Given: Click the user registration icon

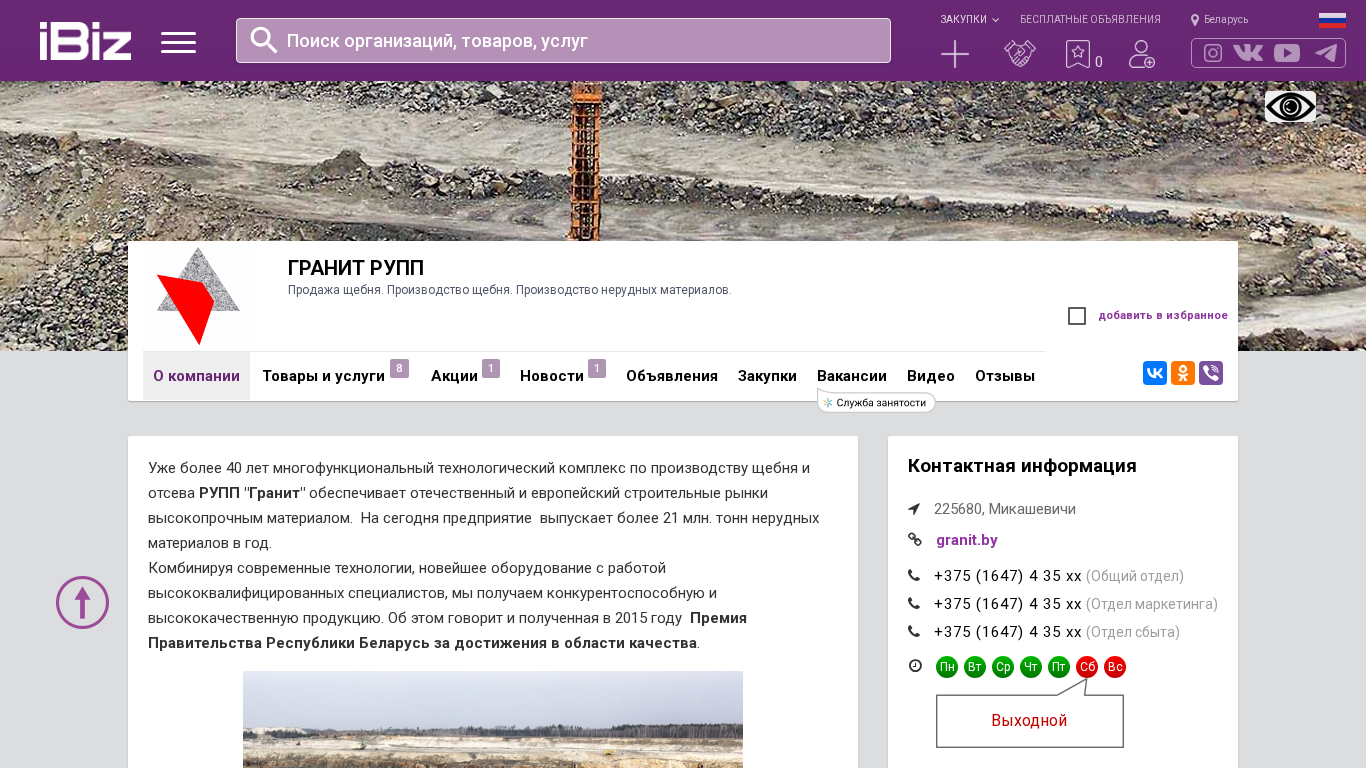Looking at the screenshot, I should pos(1142,54).
